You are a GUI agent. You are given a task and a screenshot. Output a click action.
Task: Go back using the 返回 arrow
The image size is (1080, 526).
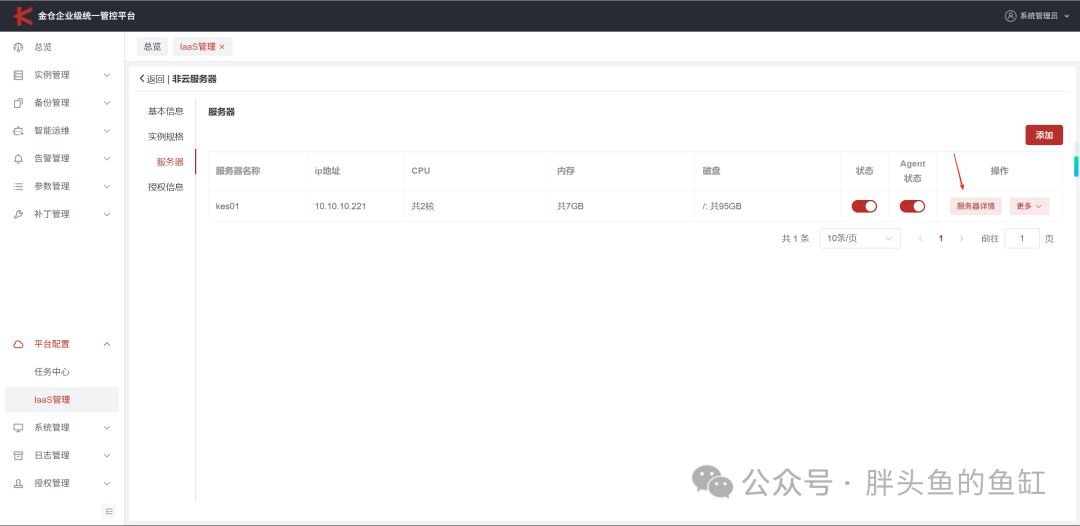[x=142, y=78]
